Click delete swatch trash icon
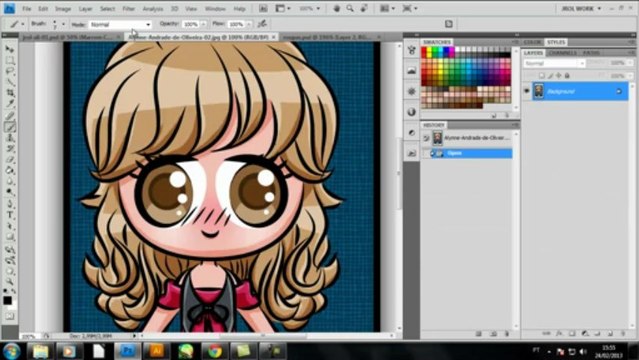 point(507,116)
